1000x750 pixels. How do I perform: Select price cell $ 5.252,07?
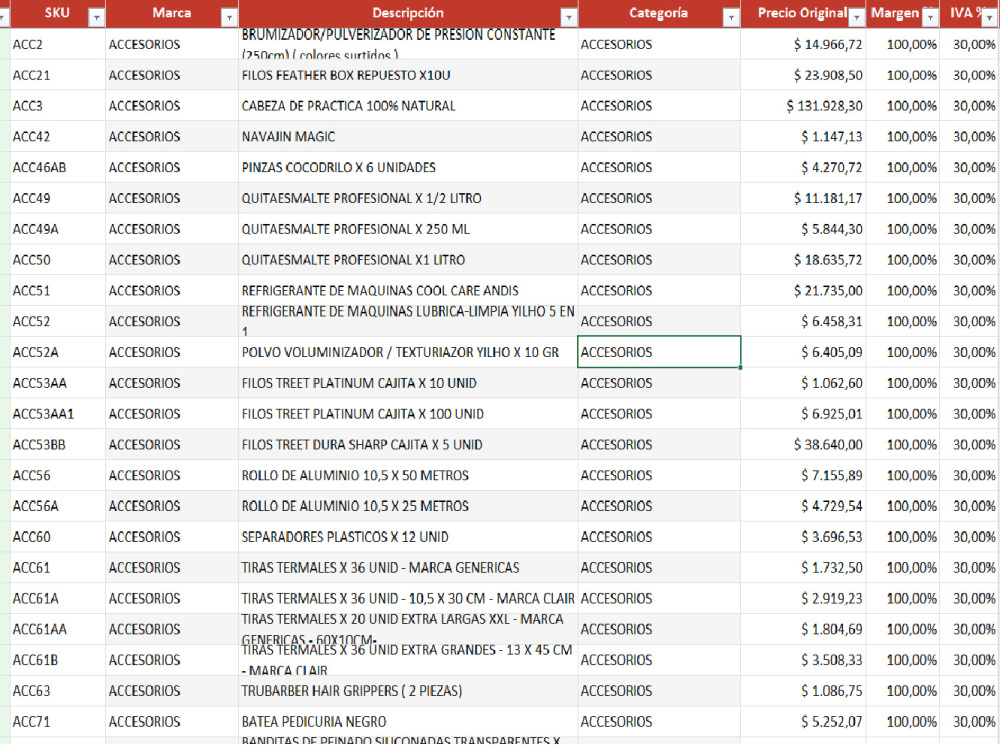(x=802, y=721)
